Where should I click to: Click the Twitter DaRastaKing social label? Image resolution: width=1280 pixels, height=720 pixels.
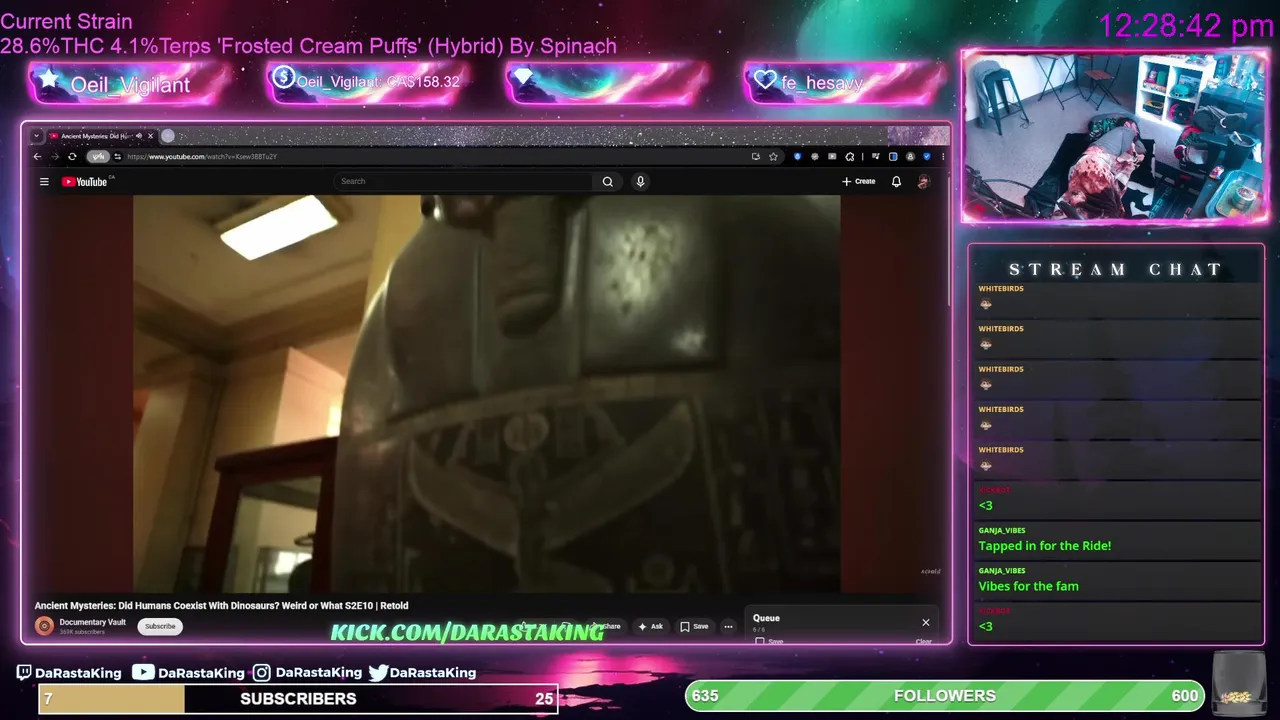[423, 673]
